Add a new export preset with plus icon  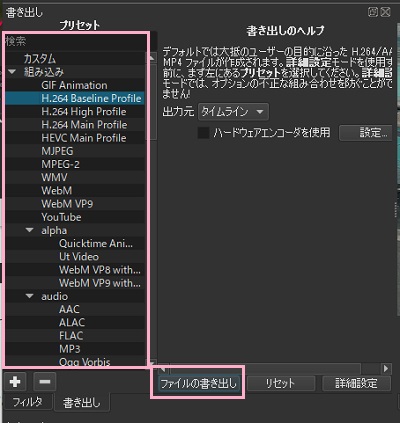coord(15,381)
